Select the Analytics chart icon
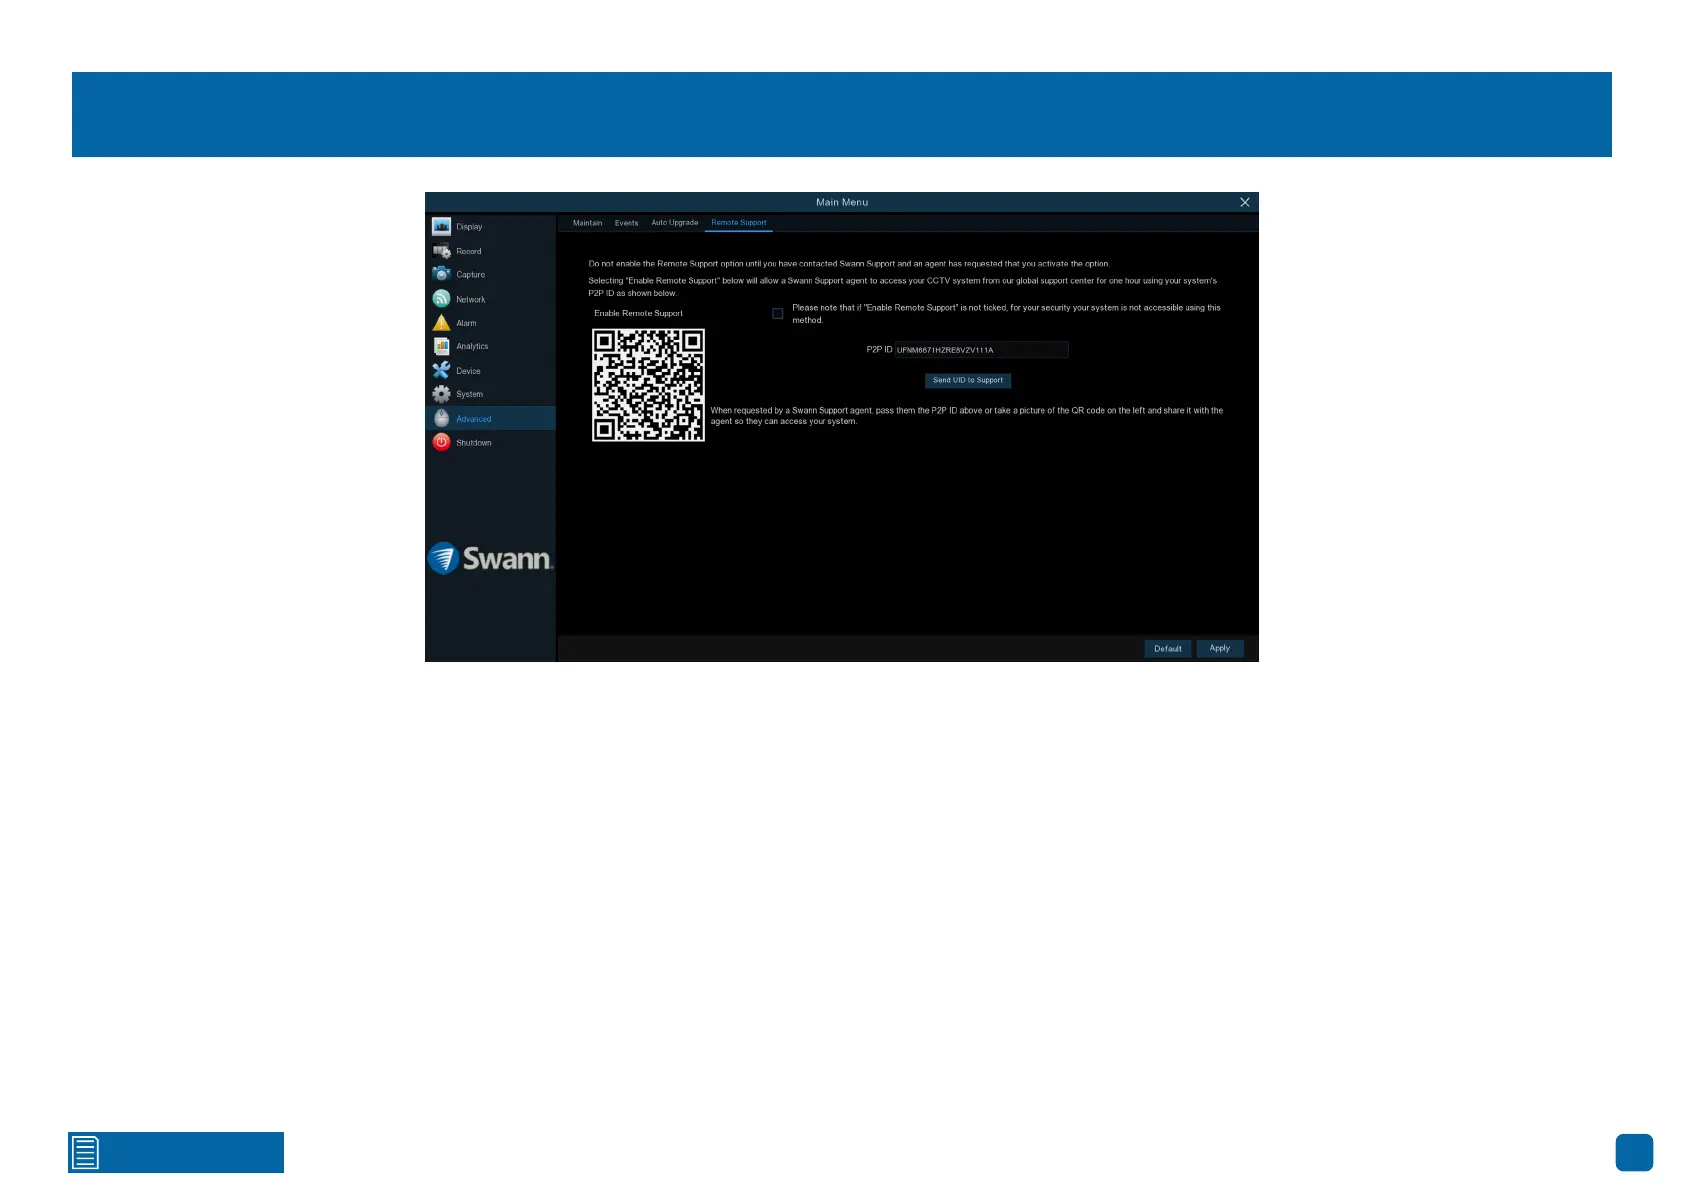1684x1191 pixels. [441, 346]
